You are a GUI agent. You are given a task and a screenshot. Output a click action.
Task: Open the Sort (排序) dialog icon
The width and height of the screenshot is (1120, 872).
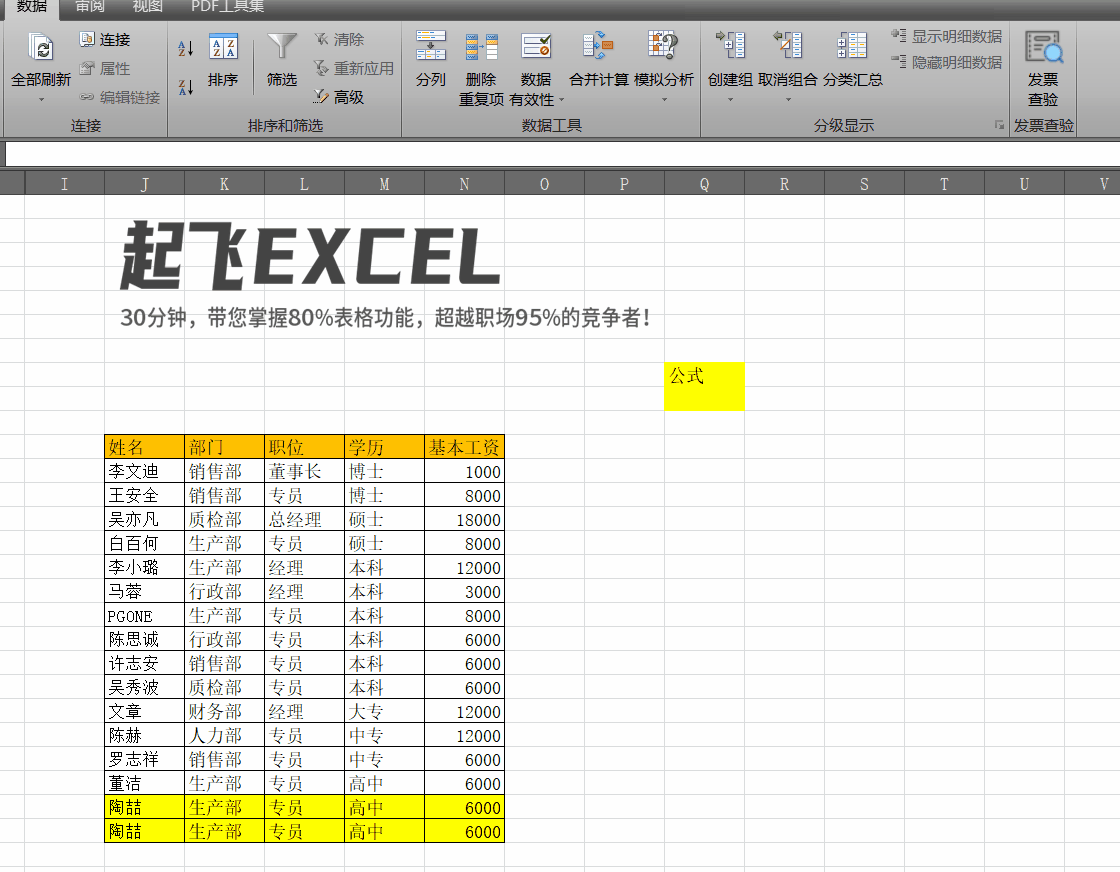click(x=223, y=48)
